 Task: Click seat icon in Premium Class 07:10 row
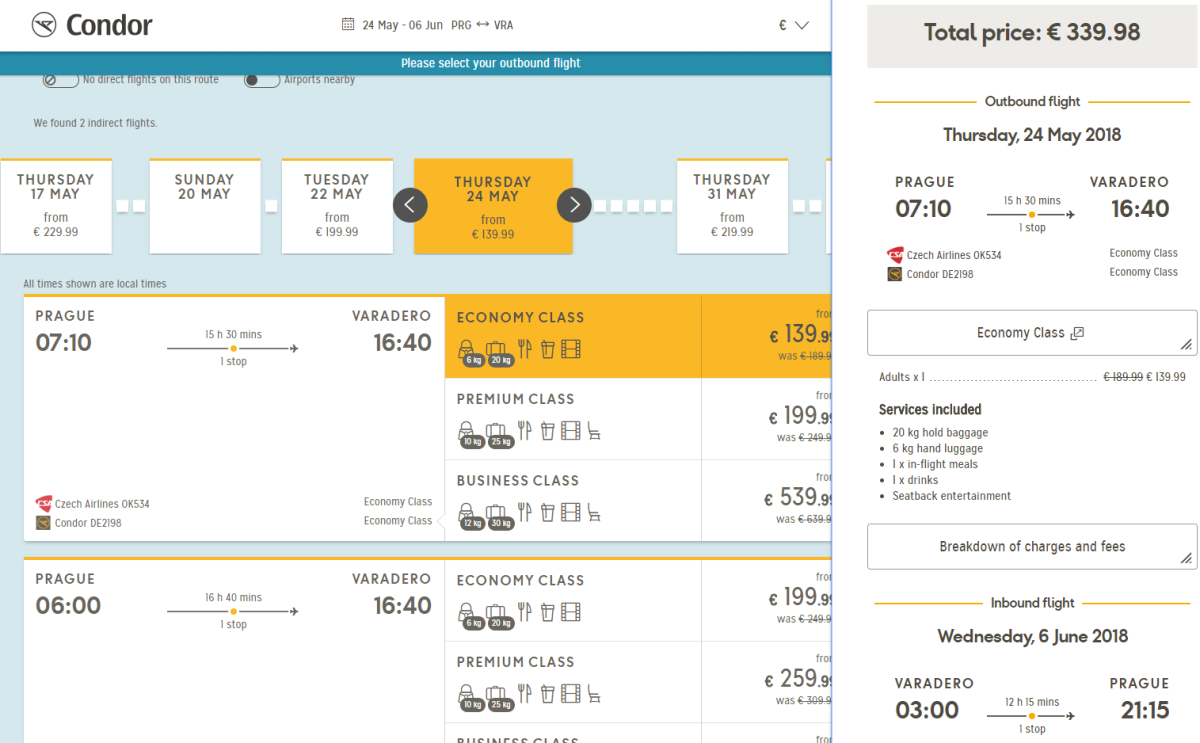click(594, 431)
